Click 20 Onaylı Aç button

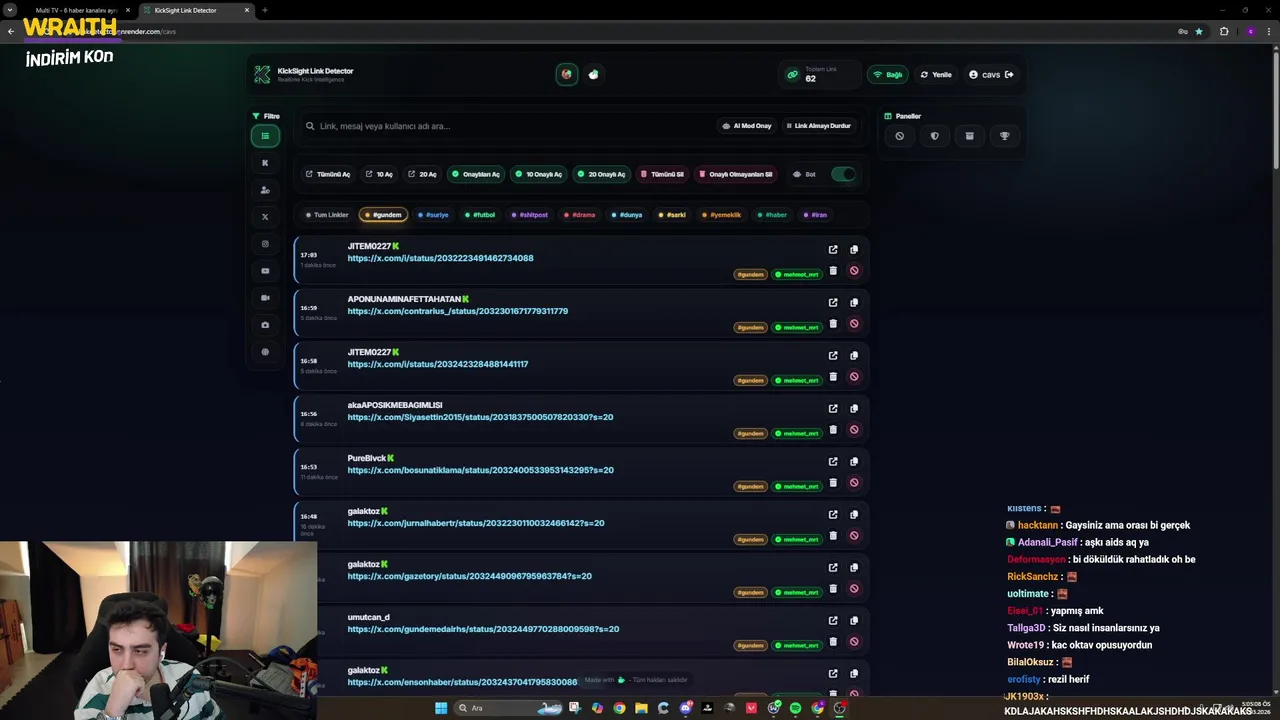601,174
